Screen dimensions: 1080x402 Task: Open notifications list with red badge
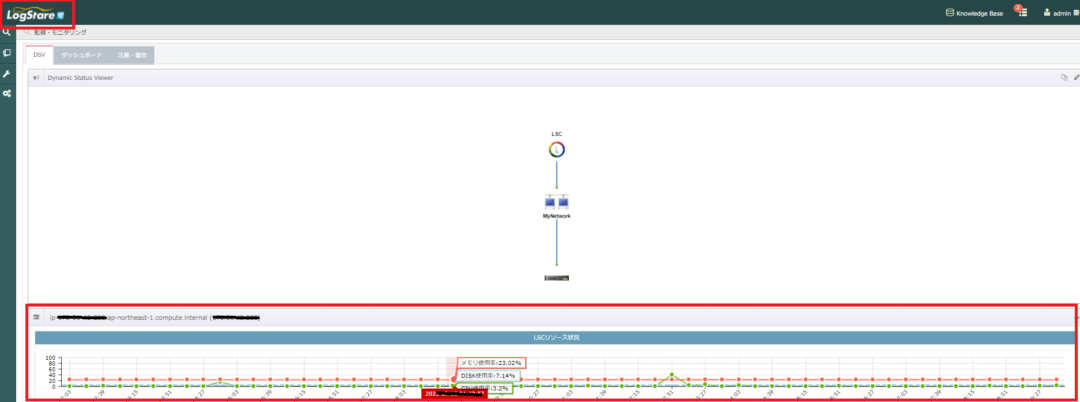click(1022, 13)
